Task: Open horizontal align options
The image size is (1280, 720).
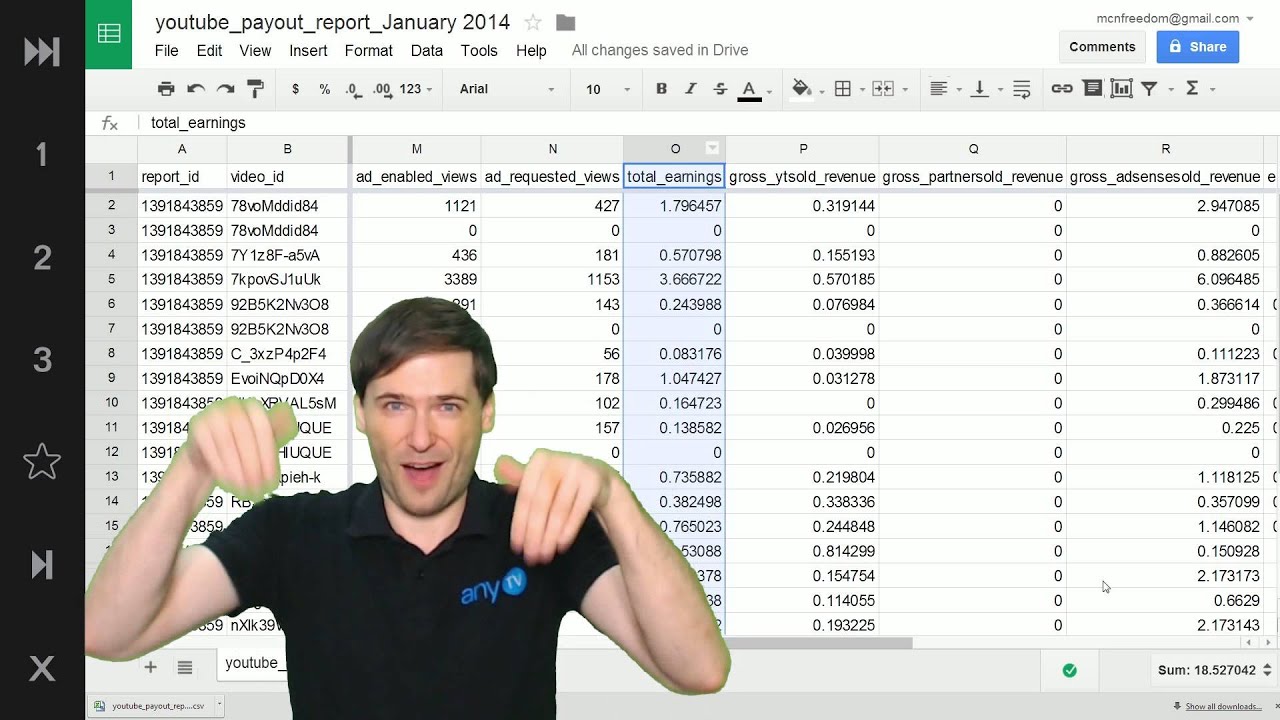Action: (x=939, y=89)
